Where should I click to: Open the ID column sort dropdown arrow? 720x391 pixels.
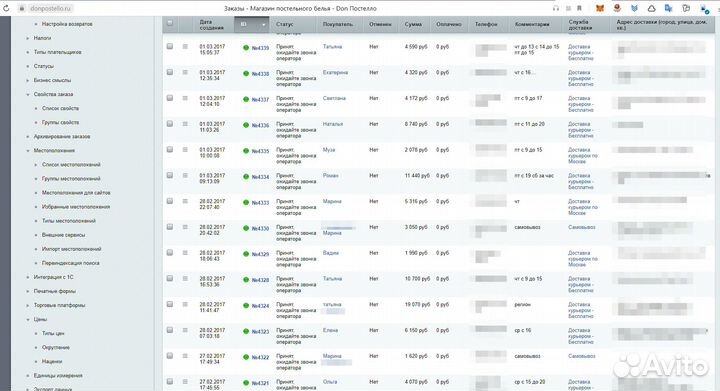pyautogui.click(x=264, y=24)
